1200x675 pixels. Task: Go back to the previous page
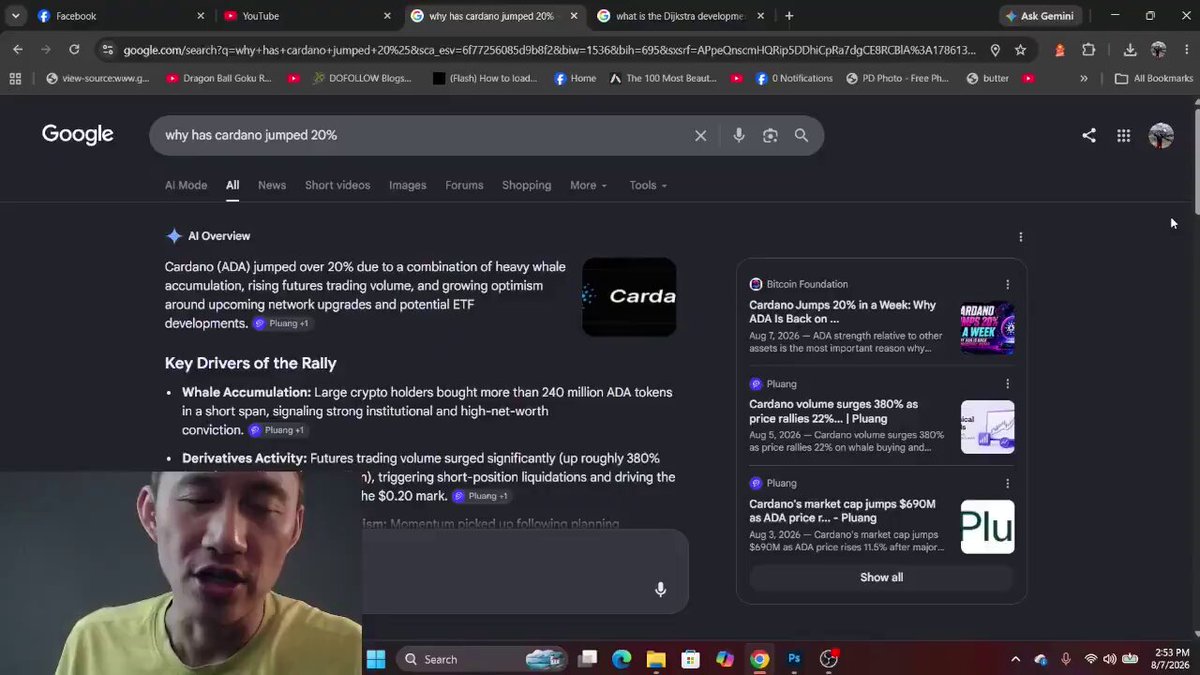(18, 50)
